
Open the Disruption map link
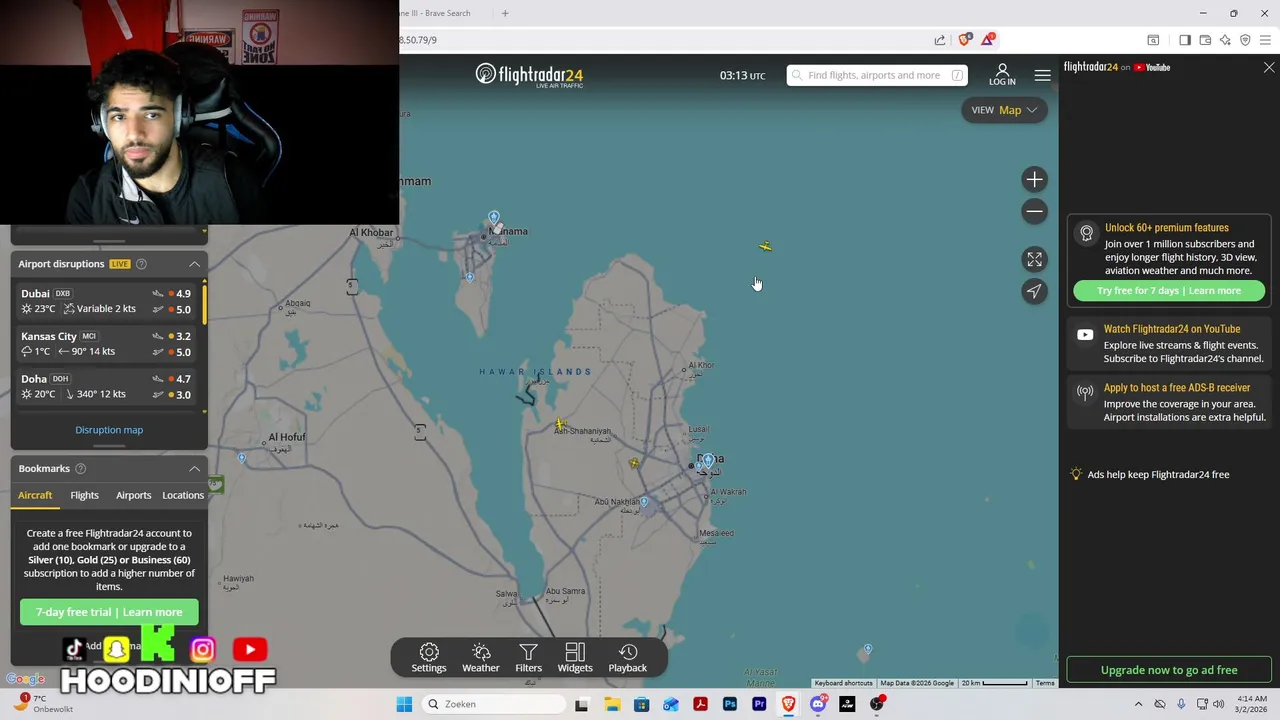(109, 430)
